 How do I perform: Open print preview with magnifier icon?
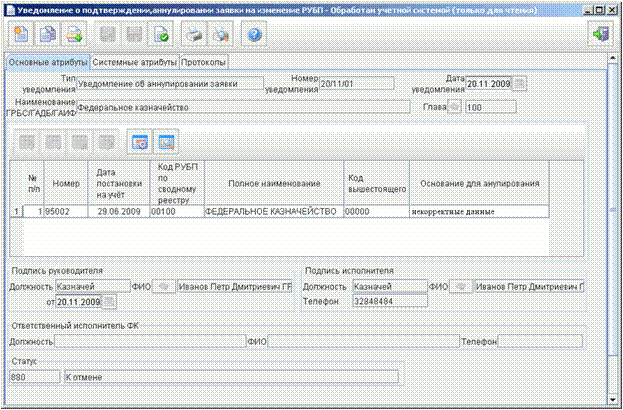(x=221, y=34)
